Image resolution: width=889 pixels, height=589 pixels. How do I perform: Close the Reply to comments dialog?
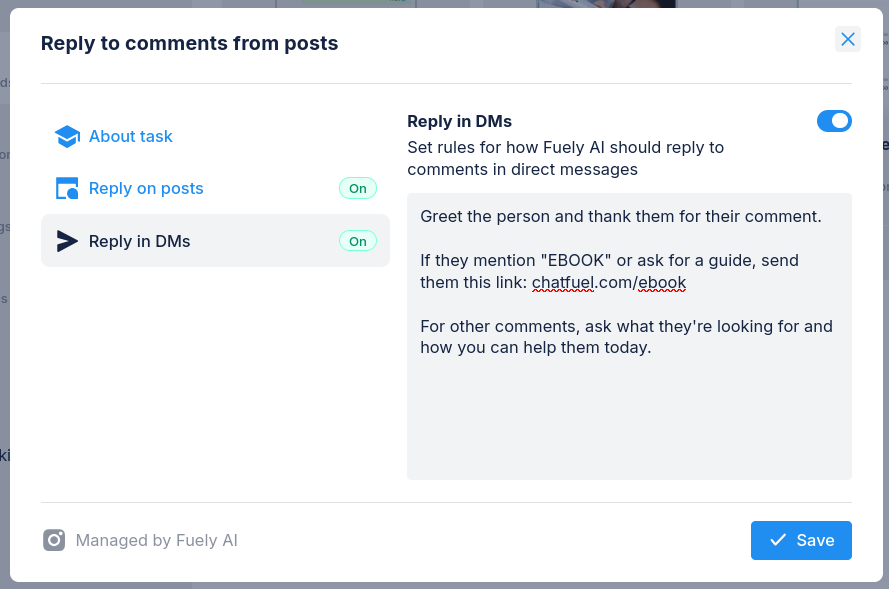tap(848, 39)
